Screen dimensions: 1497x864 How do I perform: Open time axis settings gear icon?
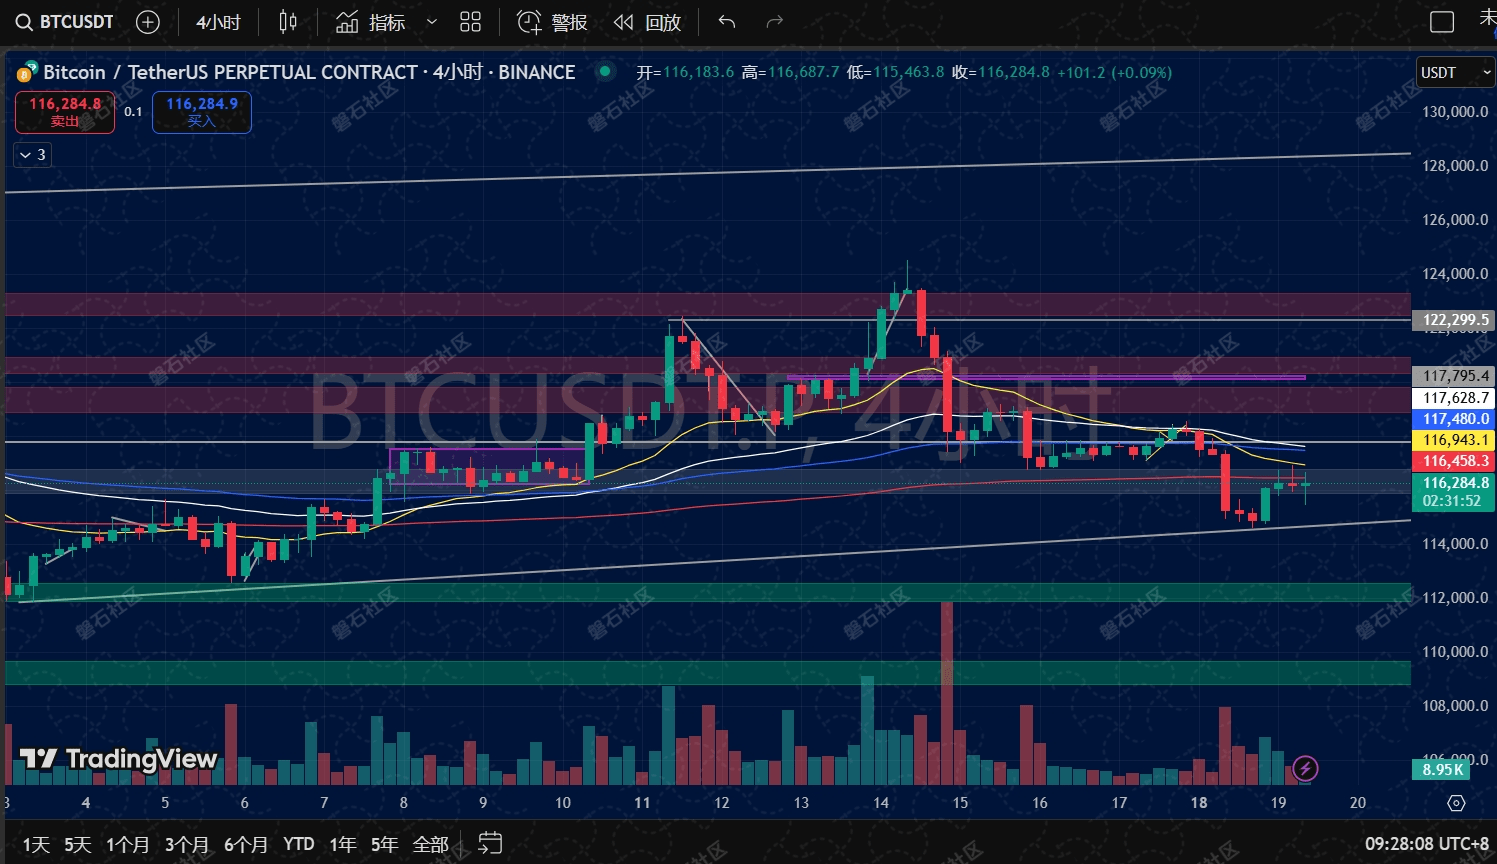pos(1456,803)
